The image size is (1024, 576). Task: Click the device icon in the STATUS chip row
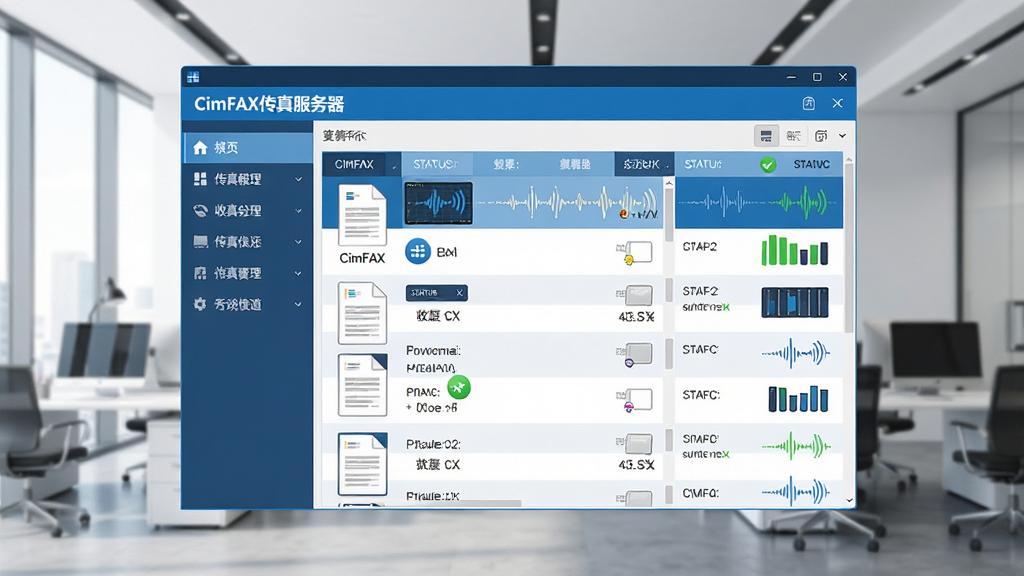(634, 295)
